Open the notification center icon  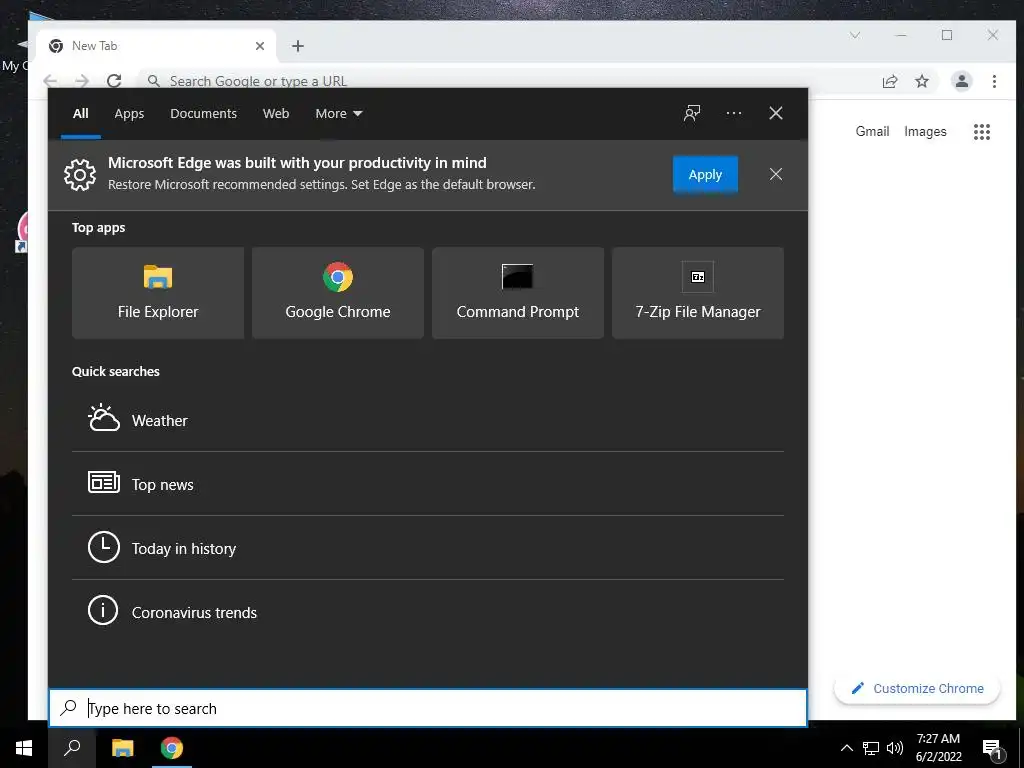click(x=992, y=748)
